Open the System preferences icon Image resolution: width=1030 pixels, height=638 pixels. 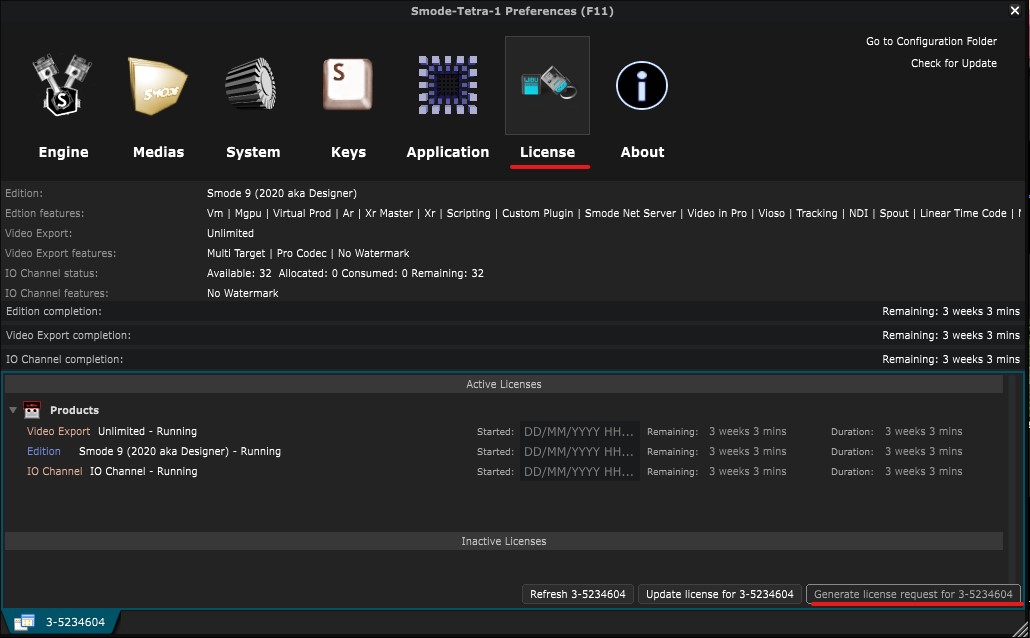[251, 84]
